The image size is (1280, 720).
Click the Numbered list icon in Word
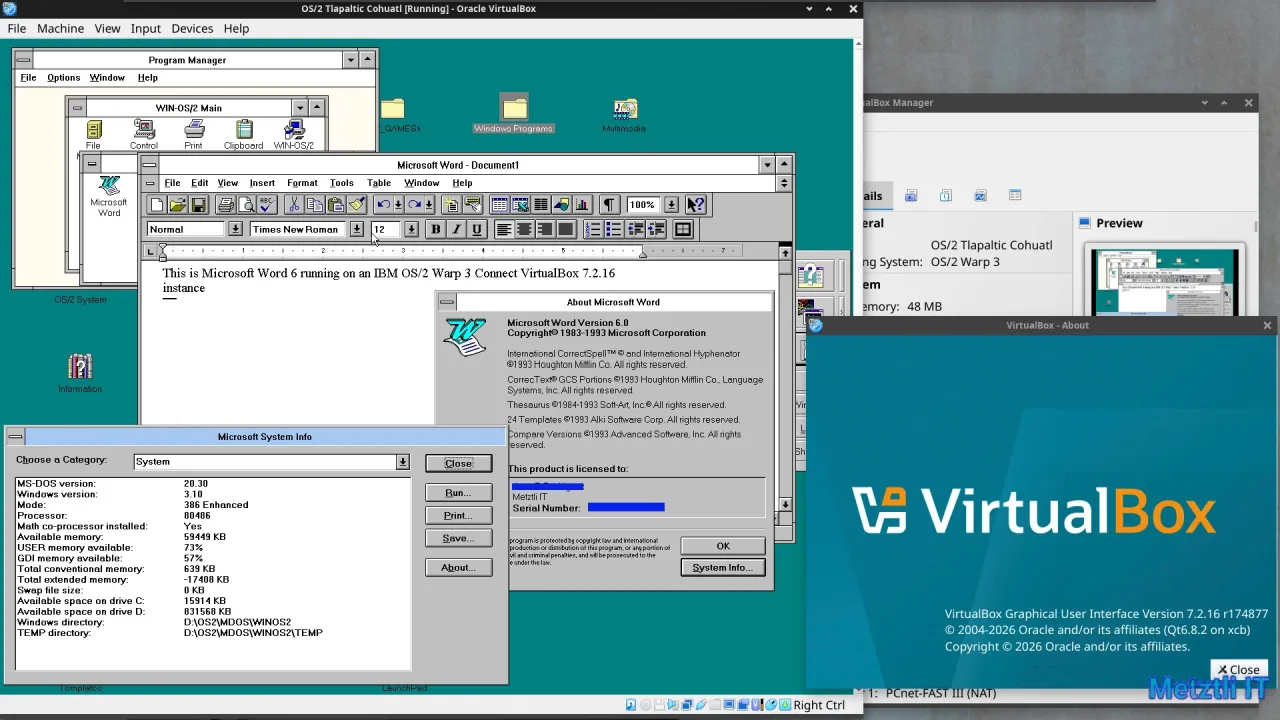point(593,229)
